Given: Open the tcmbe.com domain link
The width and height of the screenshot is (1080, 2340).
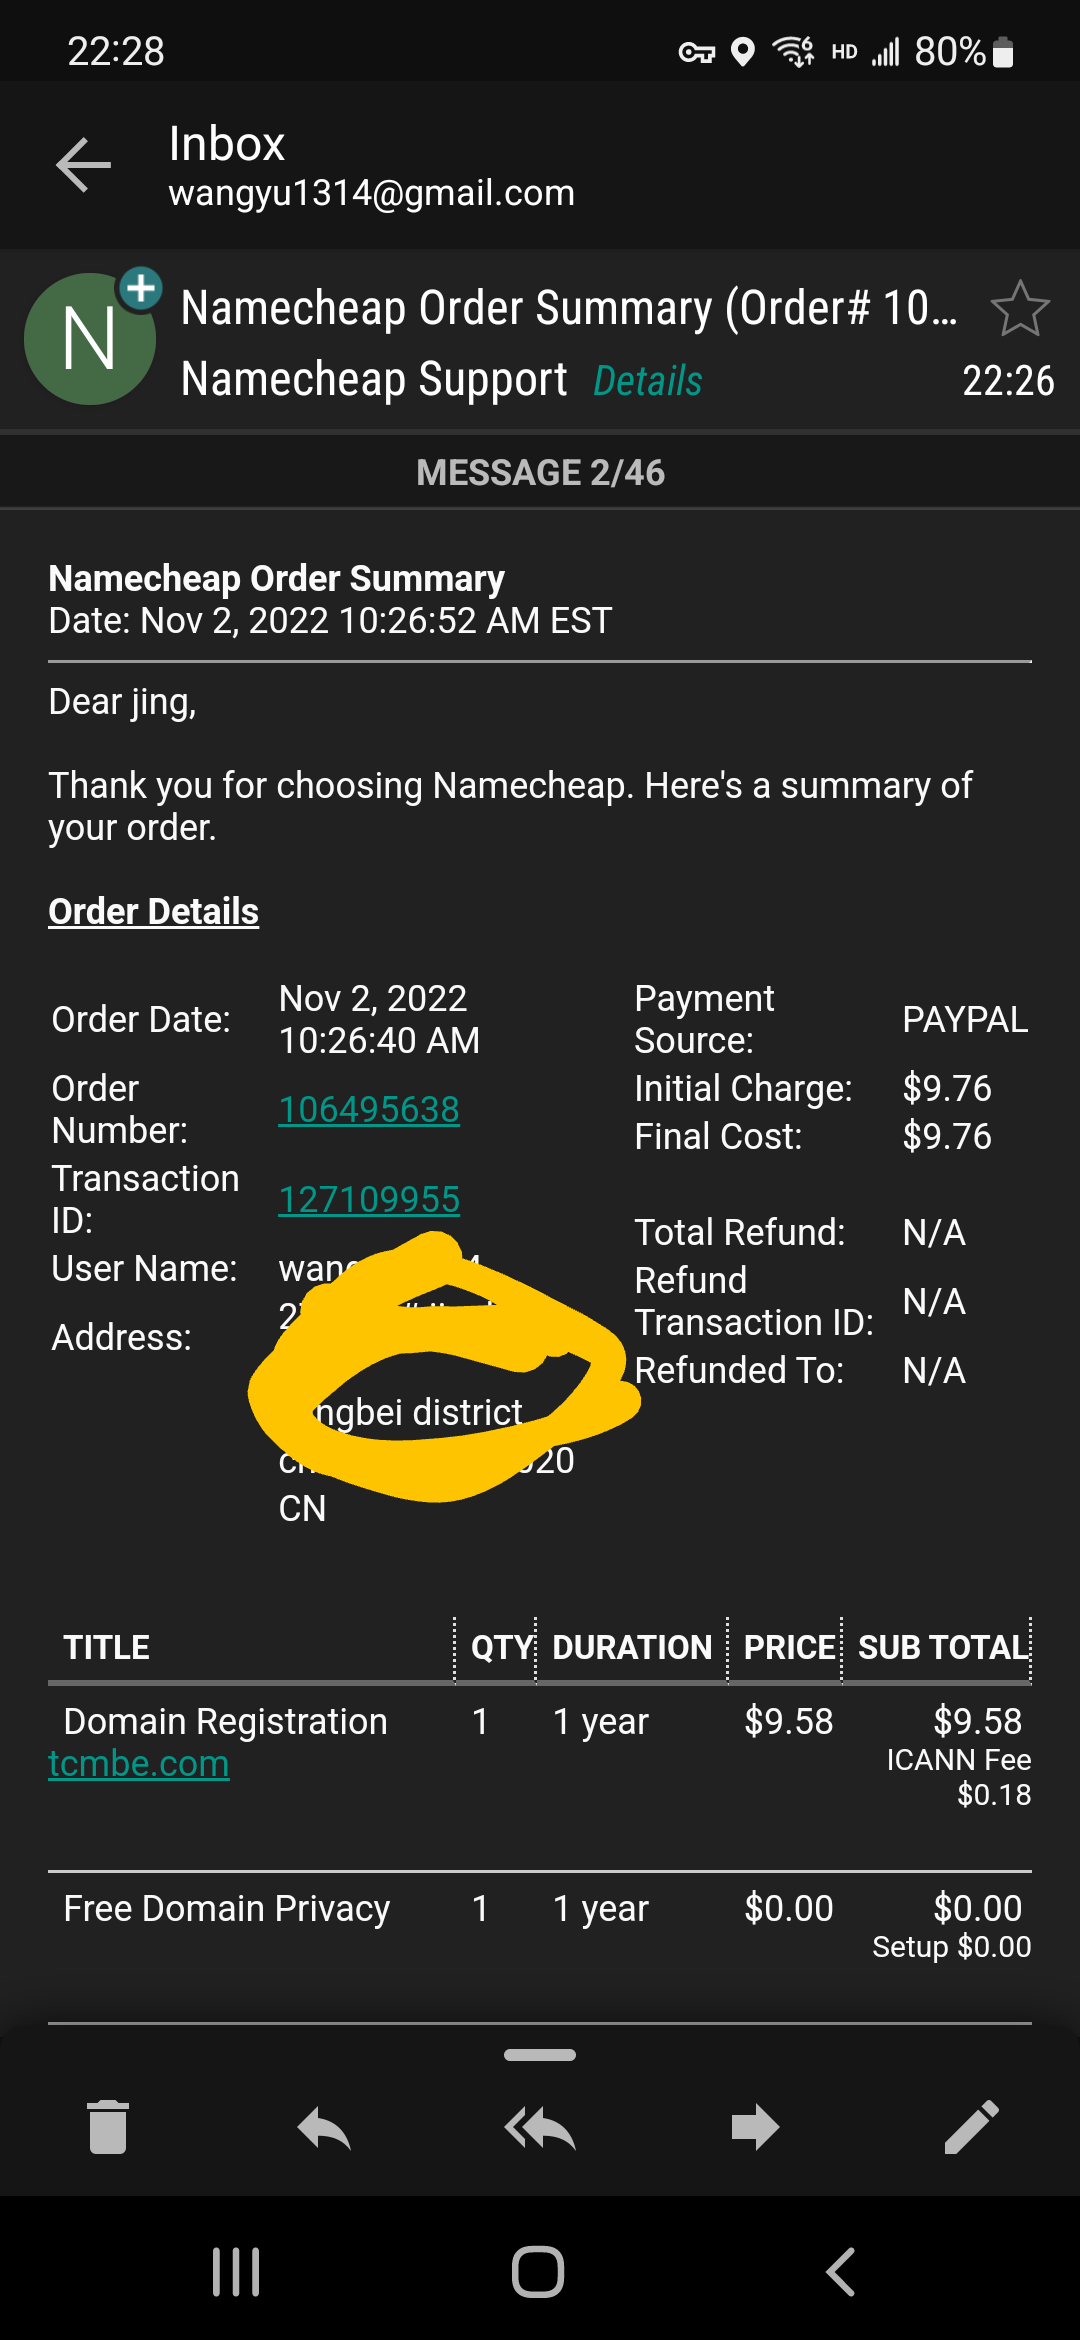Looking at the screenshot, I should tap(139, 1763).
